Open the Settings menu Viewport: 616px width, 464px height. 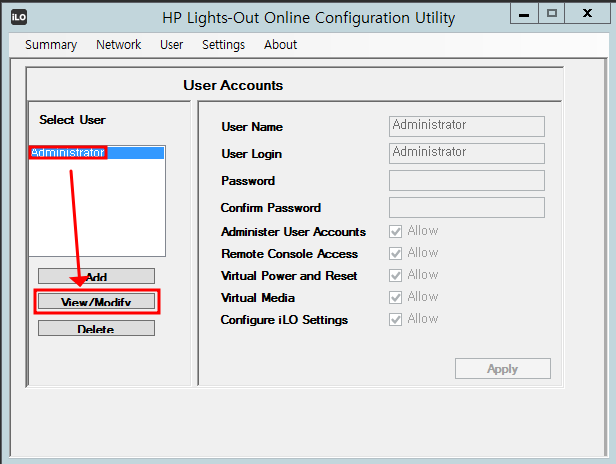pos(224,45)
